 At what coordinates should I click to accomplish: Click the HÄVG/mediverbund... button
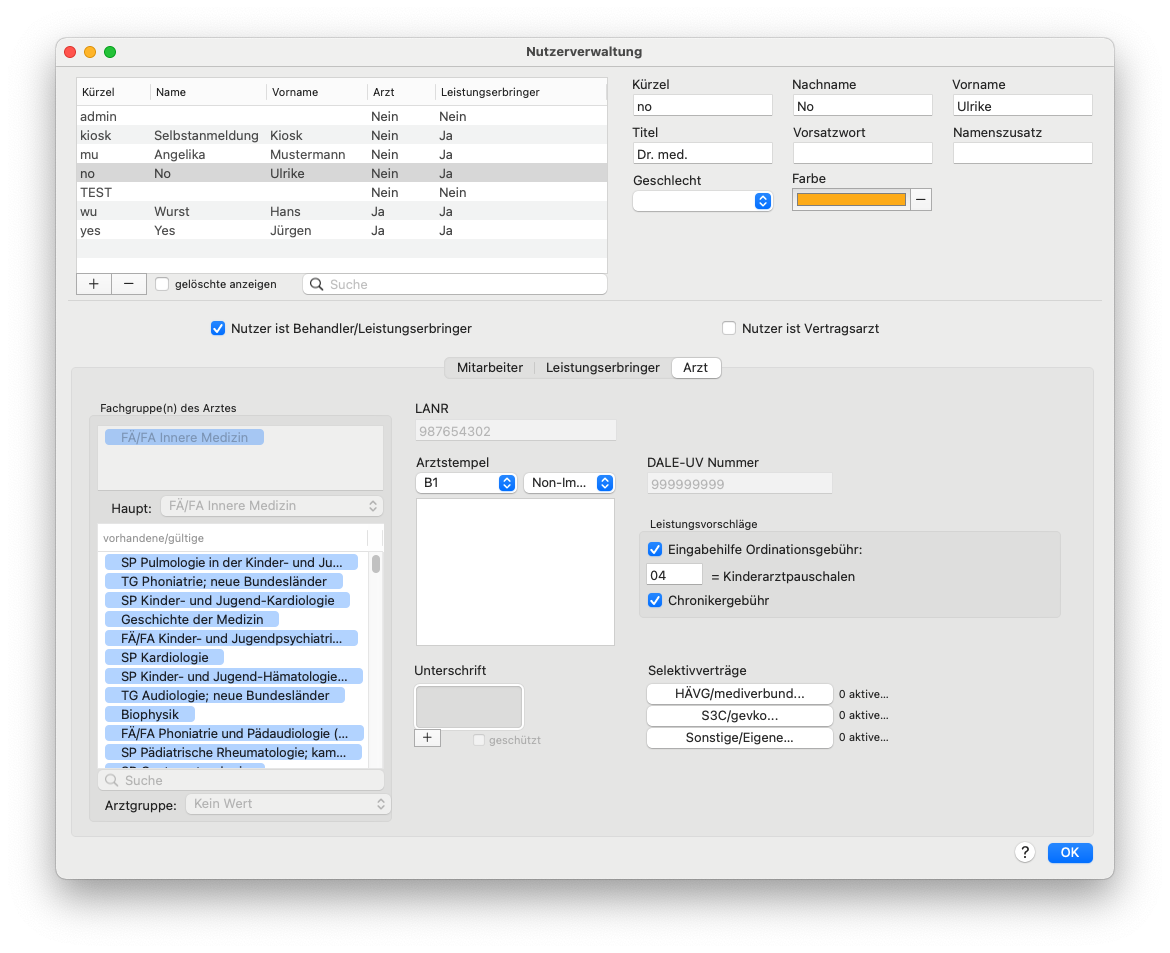point(739,694)
